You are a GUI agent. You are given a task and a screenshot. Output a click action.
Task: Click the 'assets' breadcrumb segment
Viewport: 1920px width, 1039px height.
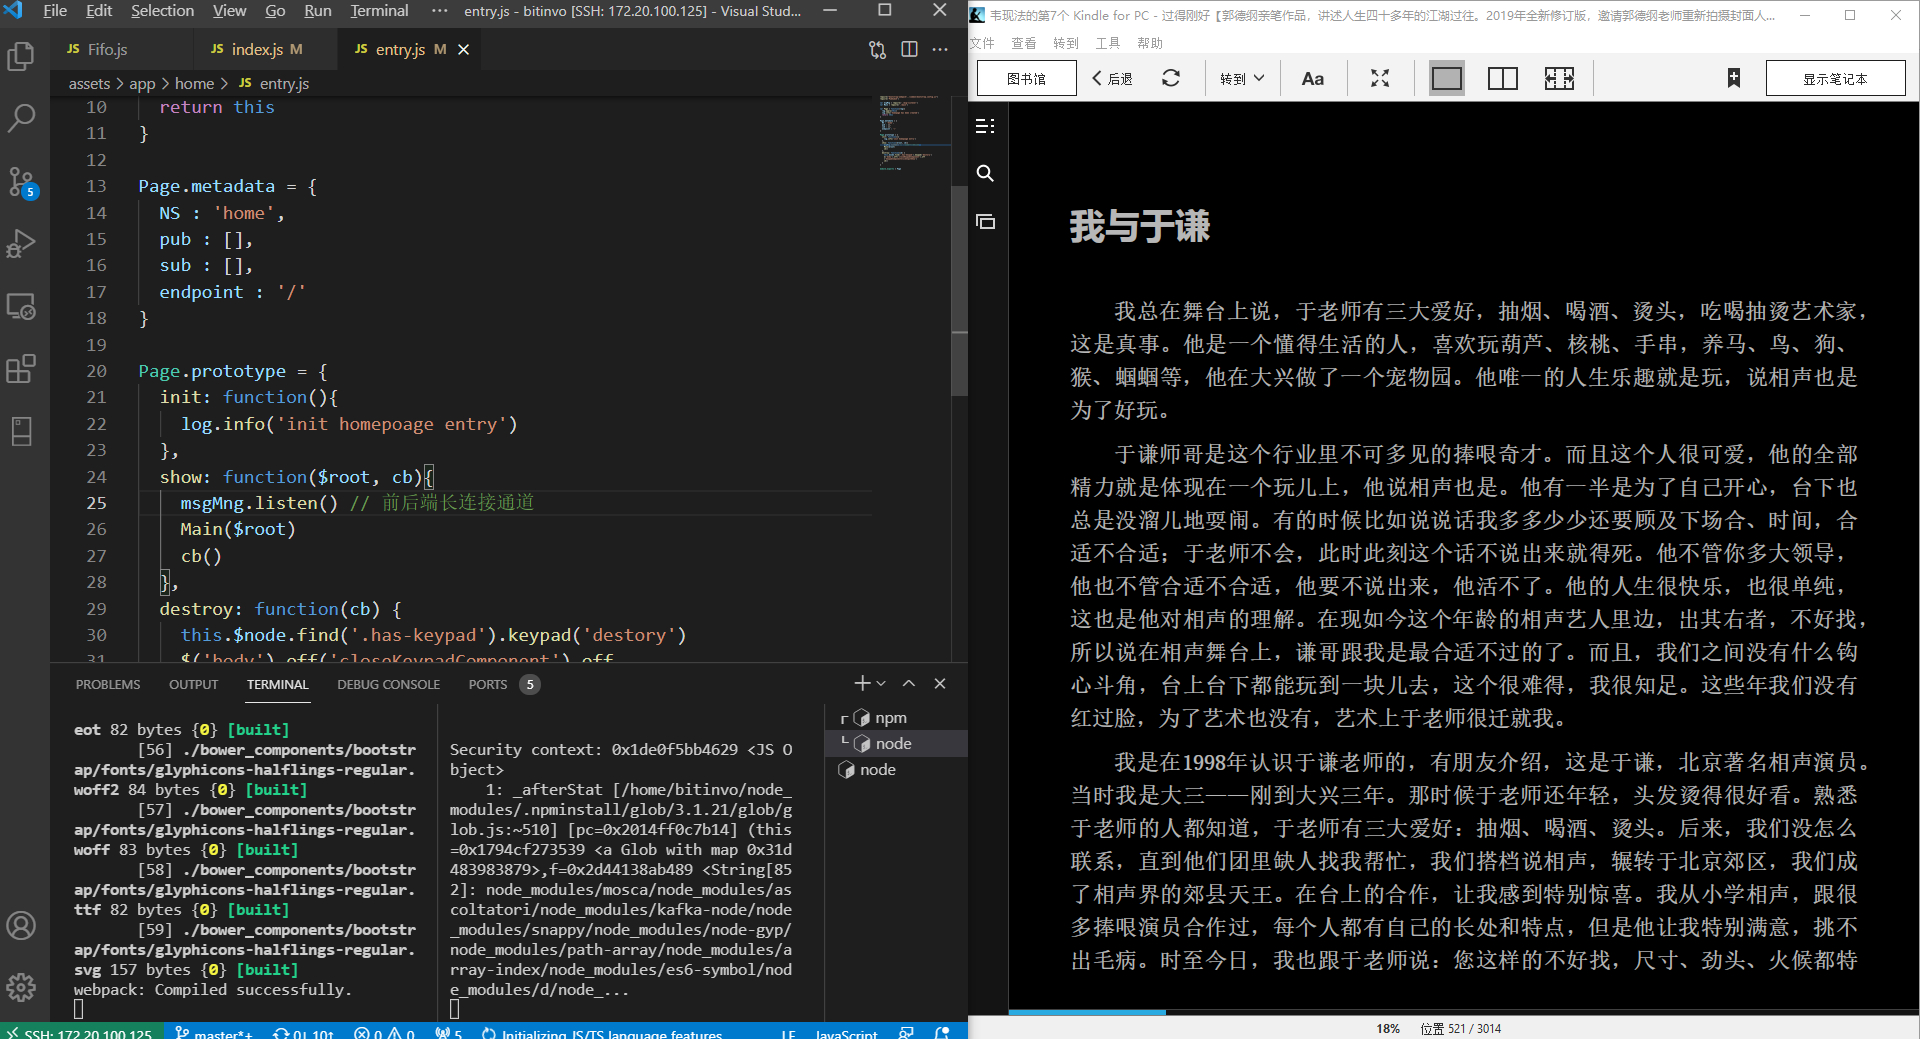tap(89, 83)
